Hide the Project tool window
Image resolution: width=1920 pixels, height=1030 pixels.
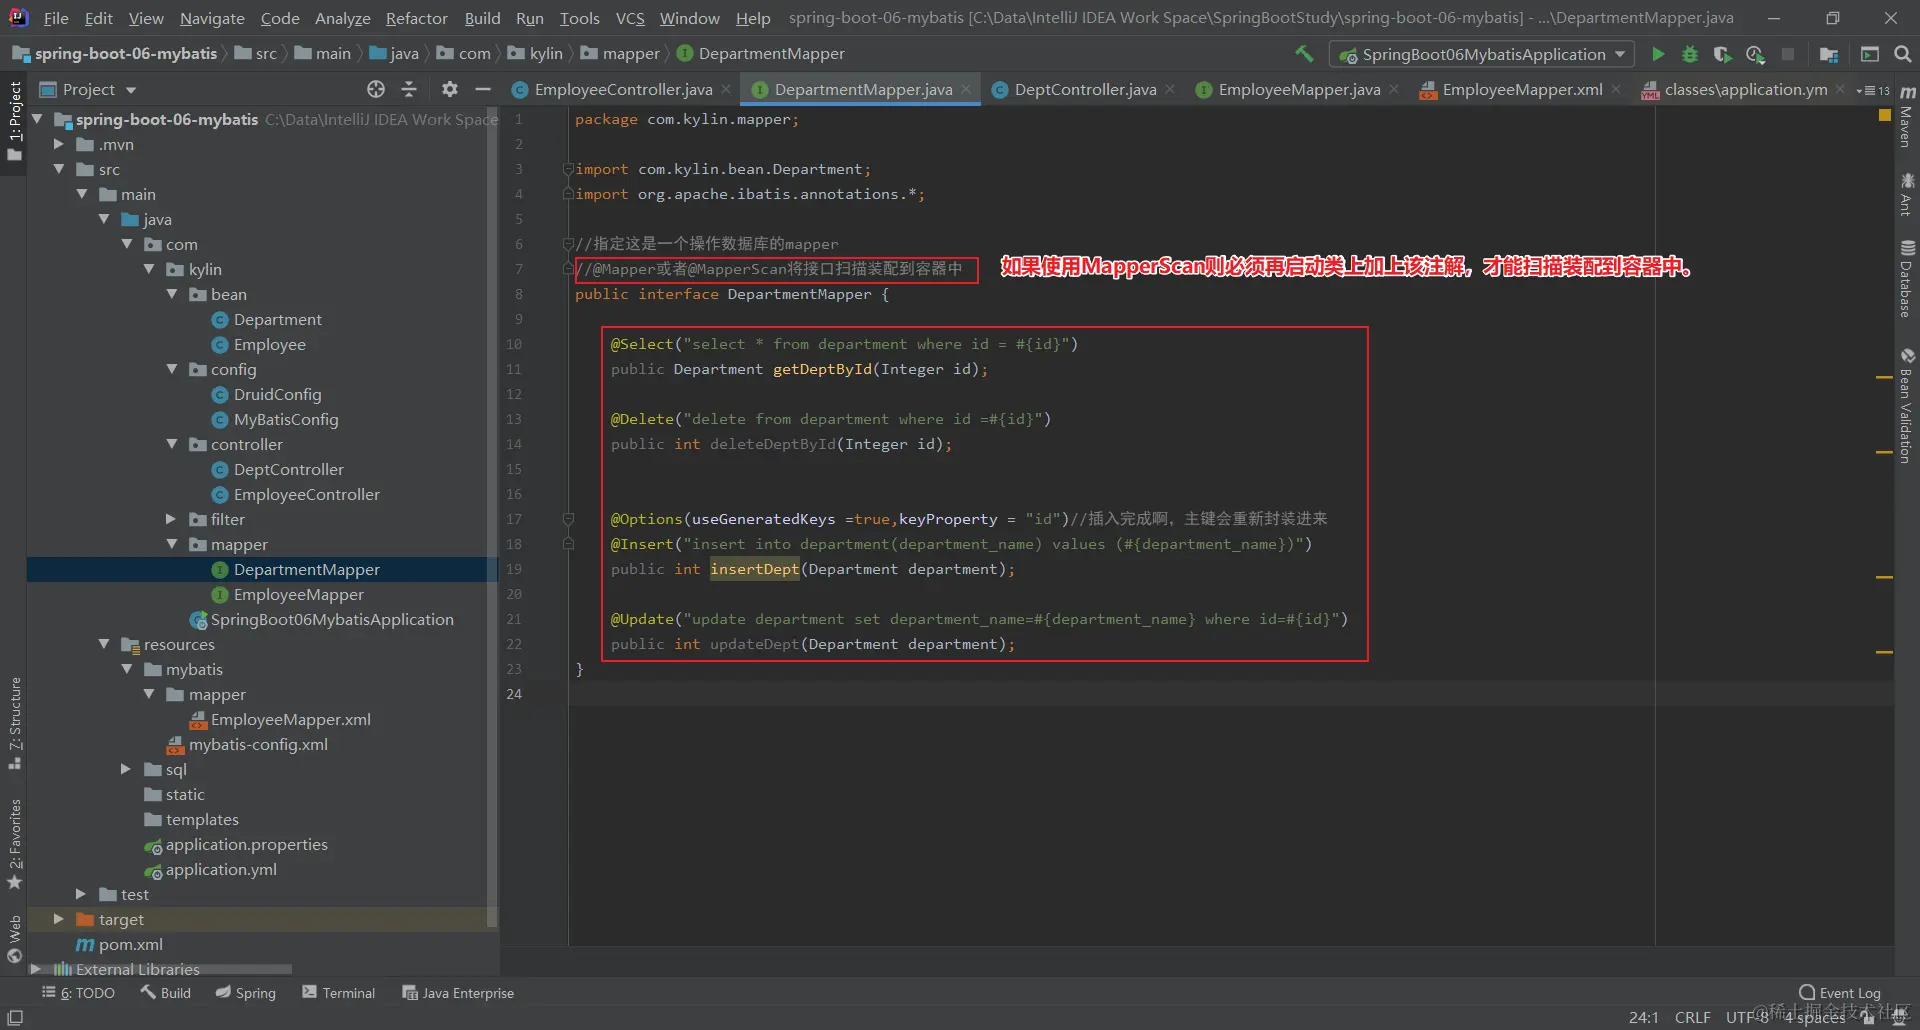tap(483, 89)
